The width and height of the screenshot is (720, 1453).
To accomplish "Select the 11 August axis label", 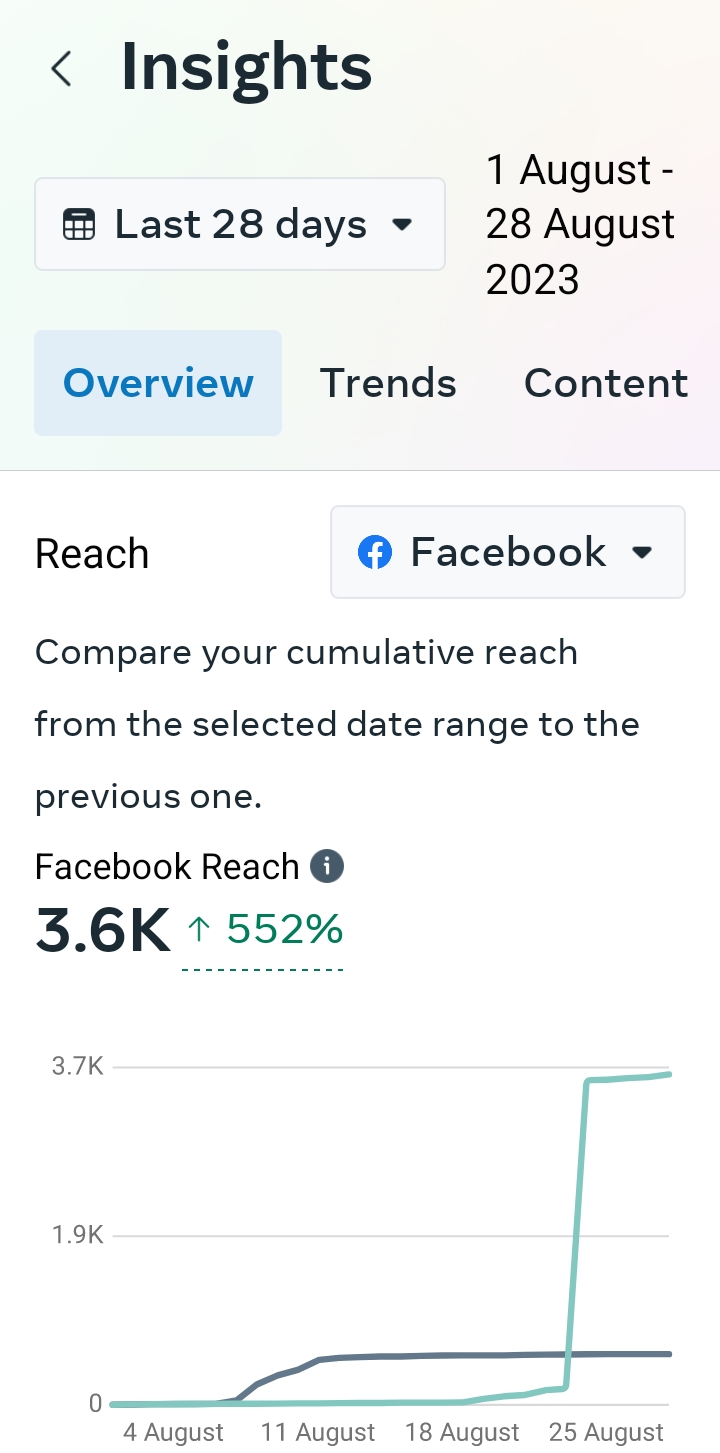I will click(x=318, y=1433).
